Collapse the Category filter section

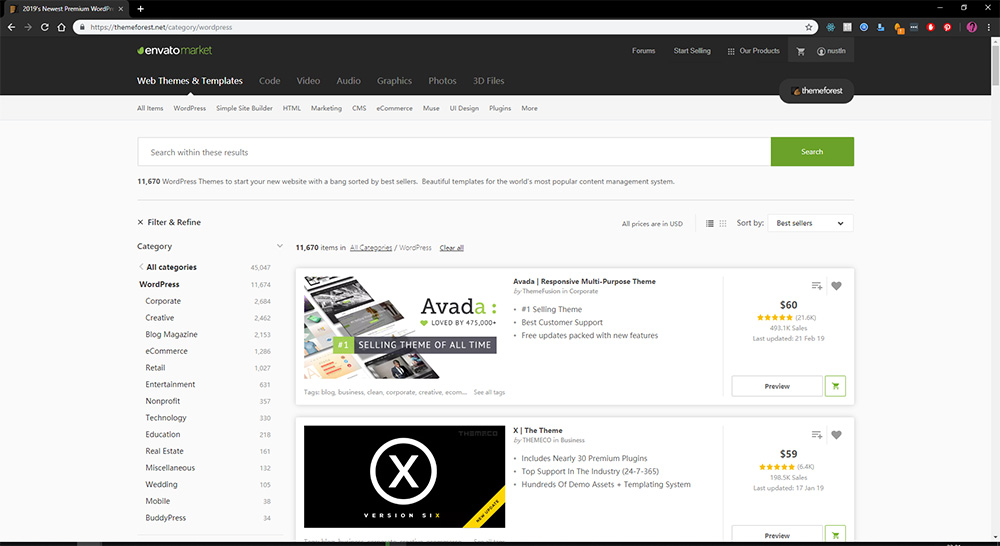coord(279,246)
